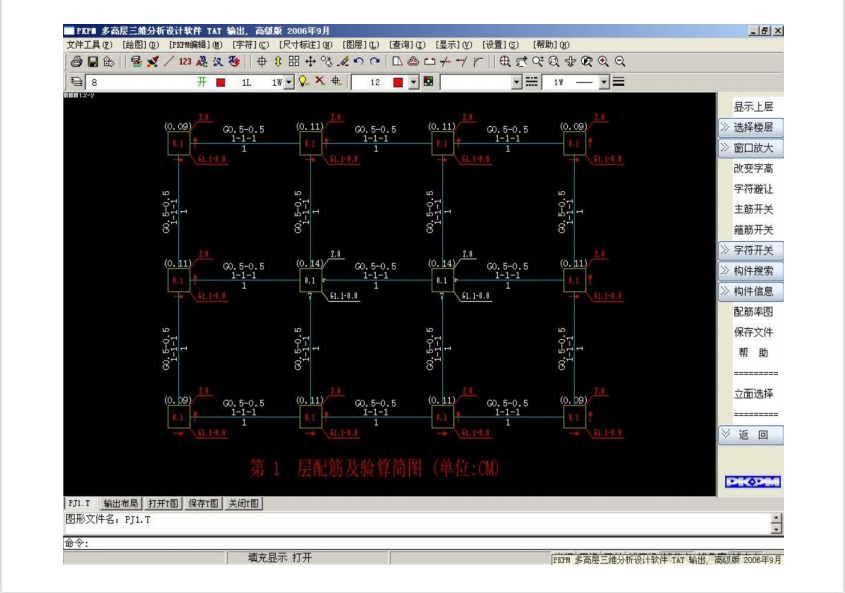This screenshot has height=593, width=845.
Task: Open the line type dropdown after 1W dash
Action: (x=604, y=82)
